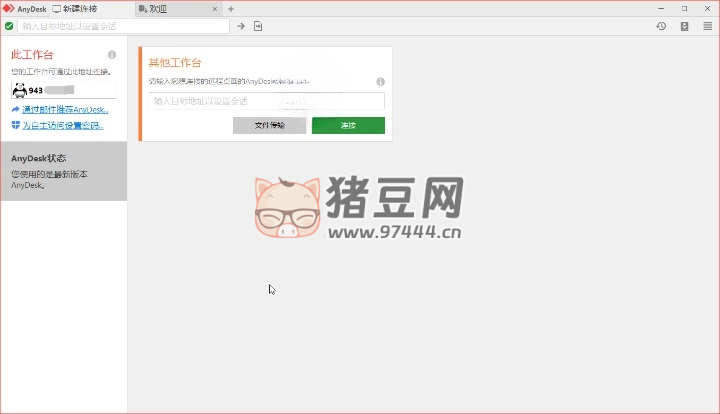Click info icon in 其他工作台 panel
This screenshot has width=720, height=414.
click(x=381, y=81)
